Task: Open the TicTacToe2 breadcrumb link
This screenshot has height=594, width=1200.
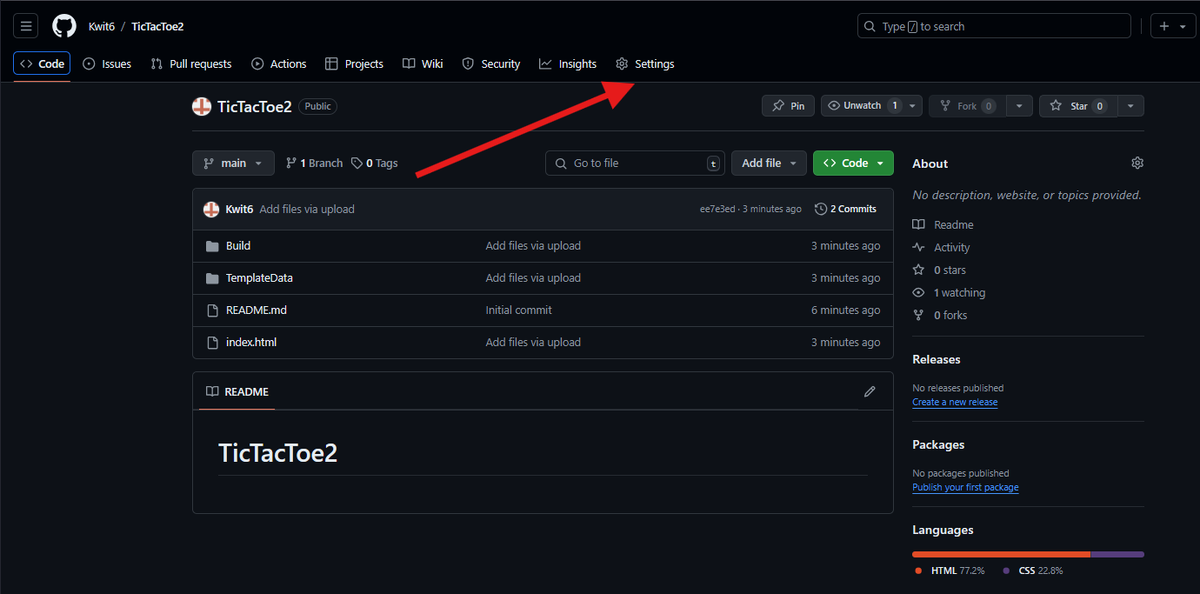Action: pyautogui.click(x=157, y=26)
